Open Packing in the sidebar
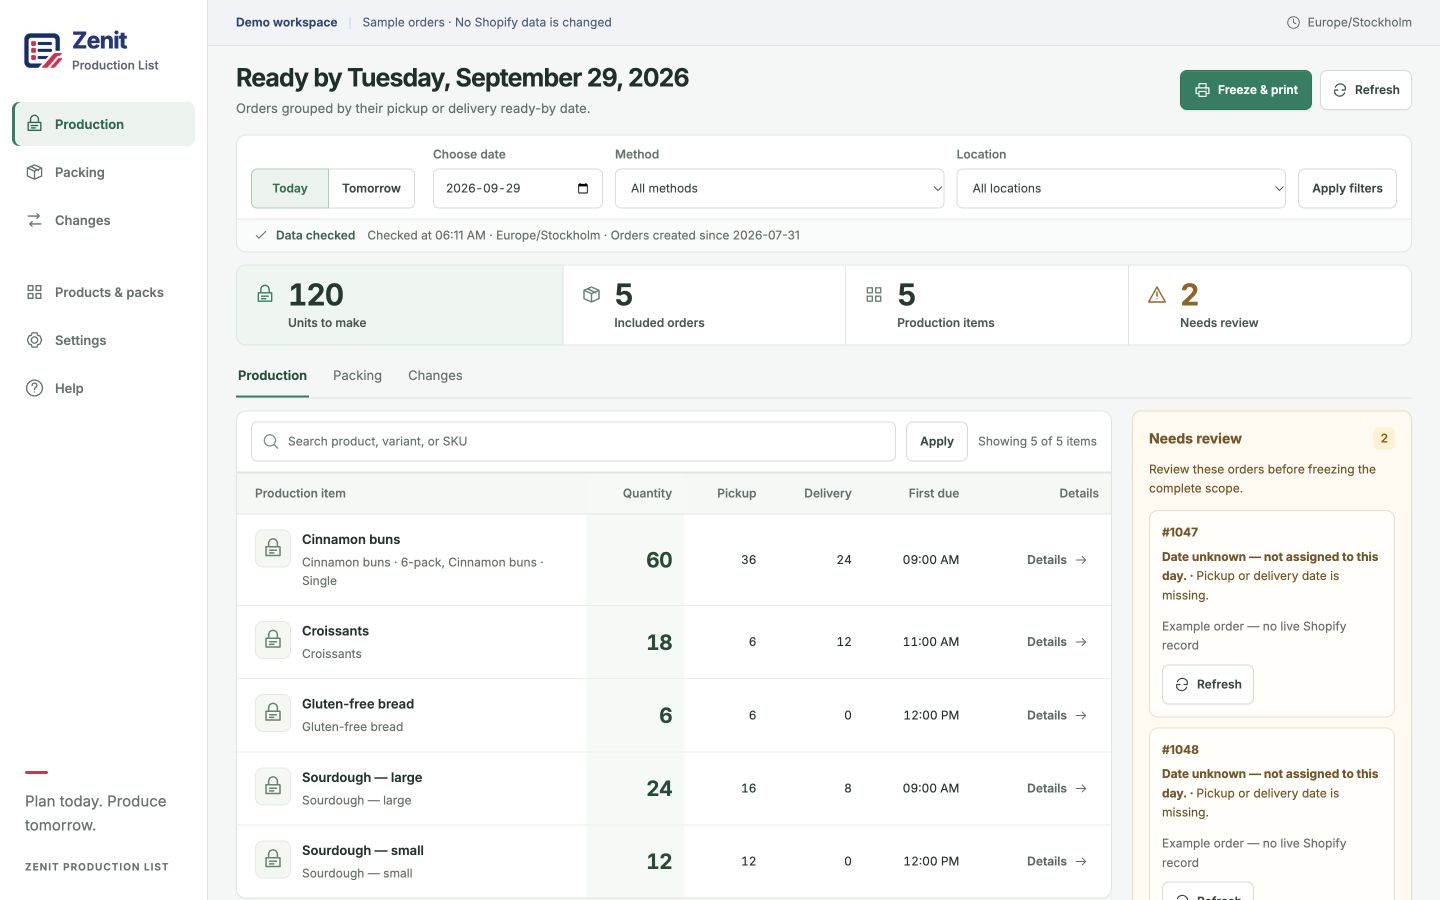This screenshot has height=900, width=1440. pos(104,172)
